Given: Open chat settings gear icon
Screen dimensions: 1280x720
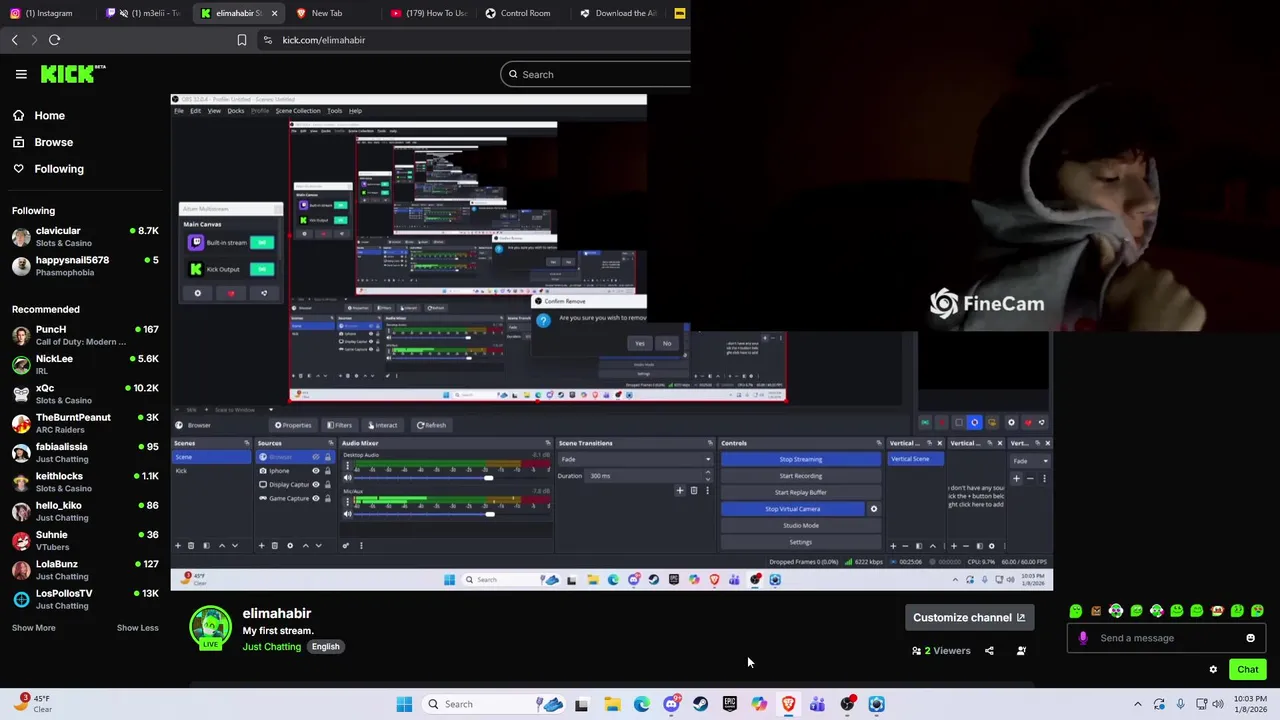Looking at the screenshot, I should point(1213,670).
